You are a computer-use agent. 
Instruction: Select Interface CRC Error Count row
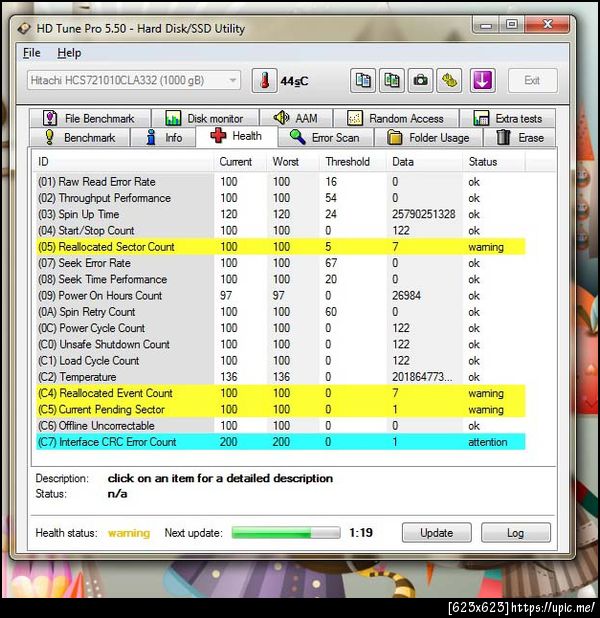point(281,442)
